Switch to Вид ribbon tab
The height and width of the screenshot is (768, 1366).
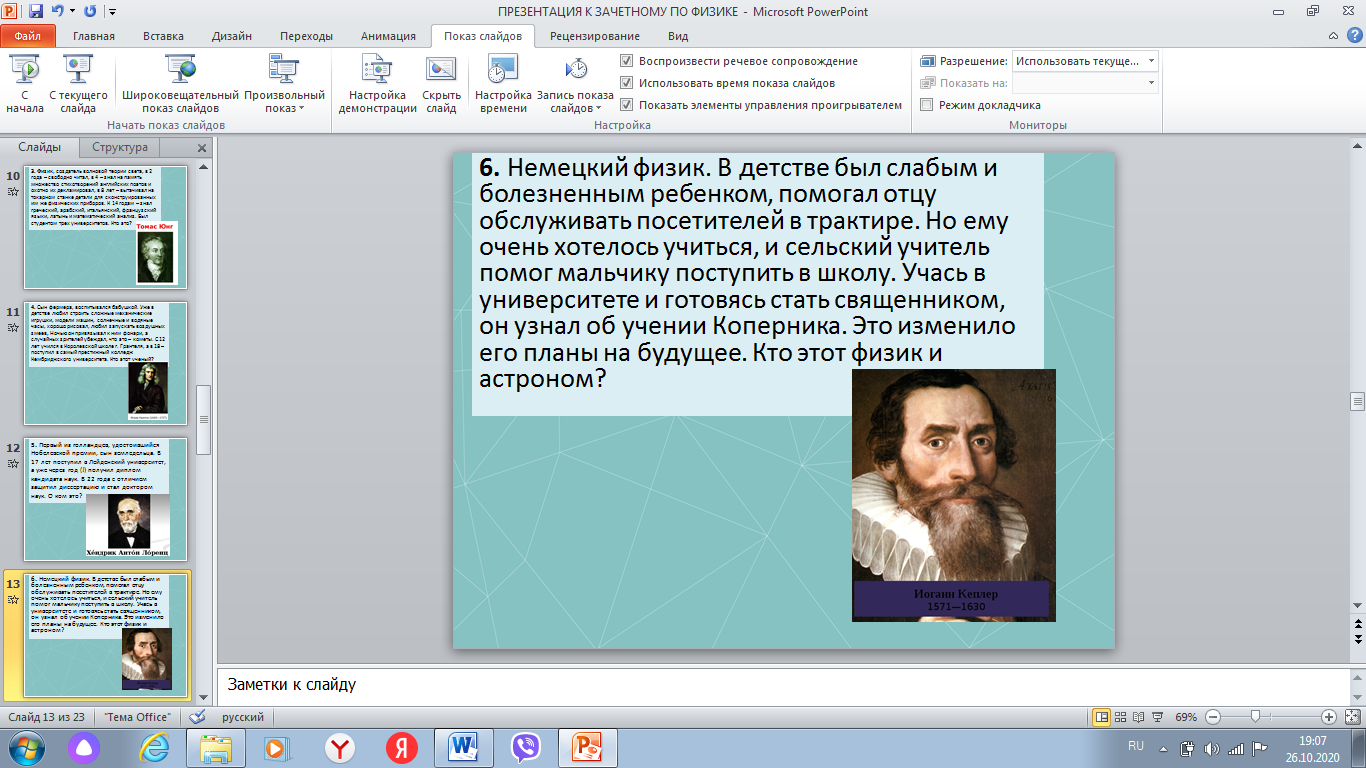pos(678,36)
